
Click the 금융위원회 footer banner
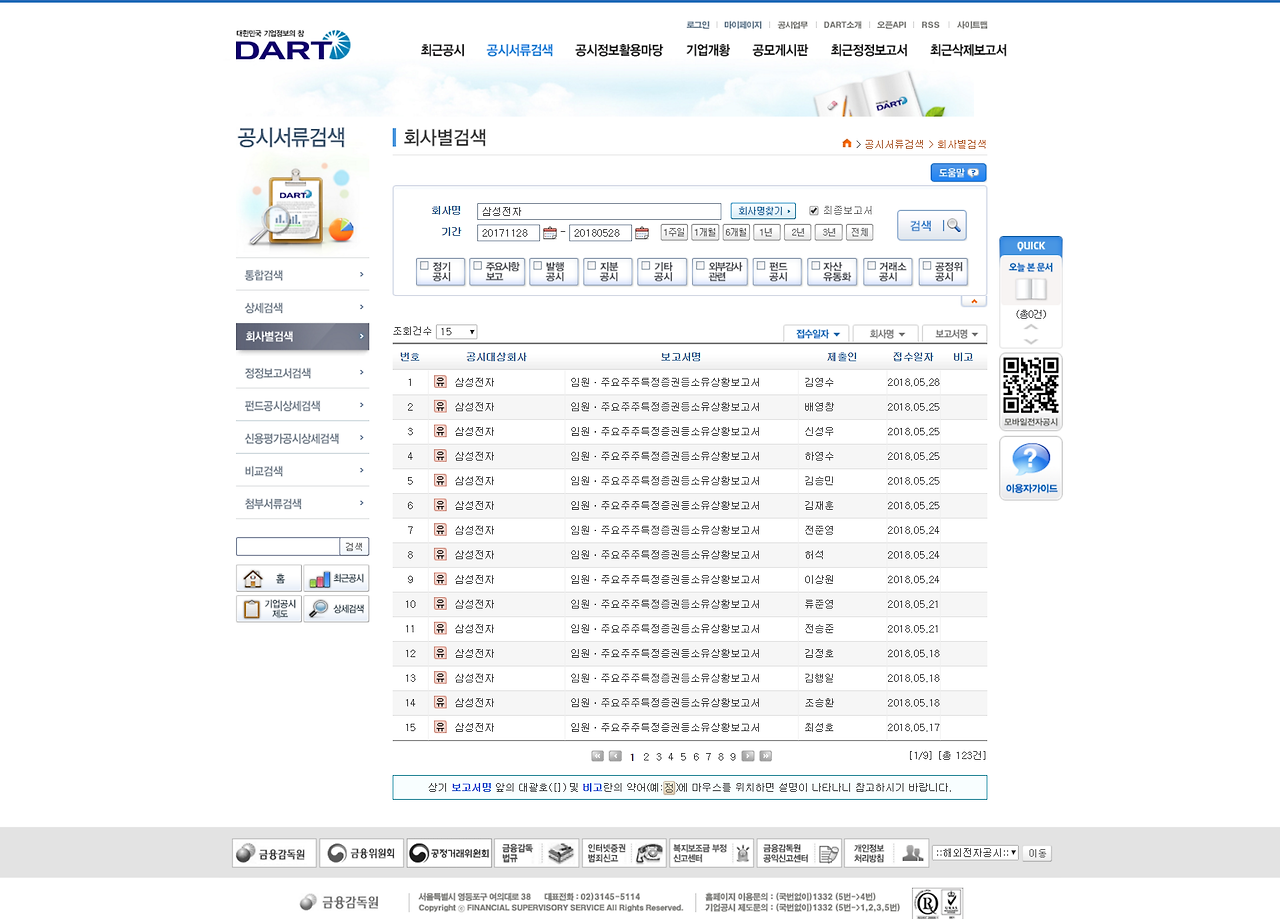click(361, 853)
